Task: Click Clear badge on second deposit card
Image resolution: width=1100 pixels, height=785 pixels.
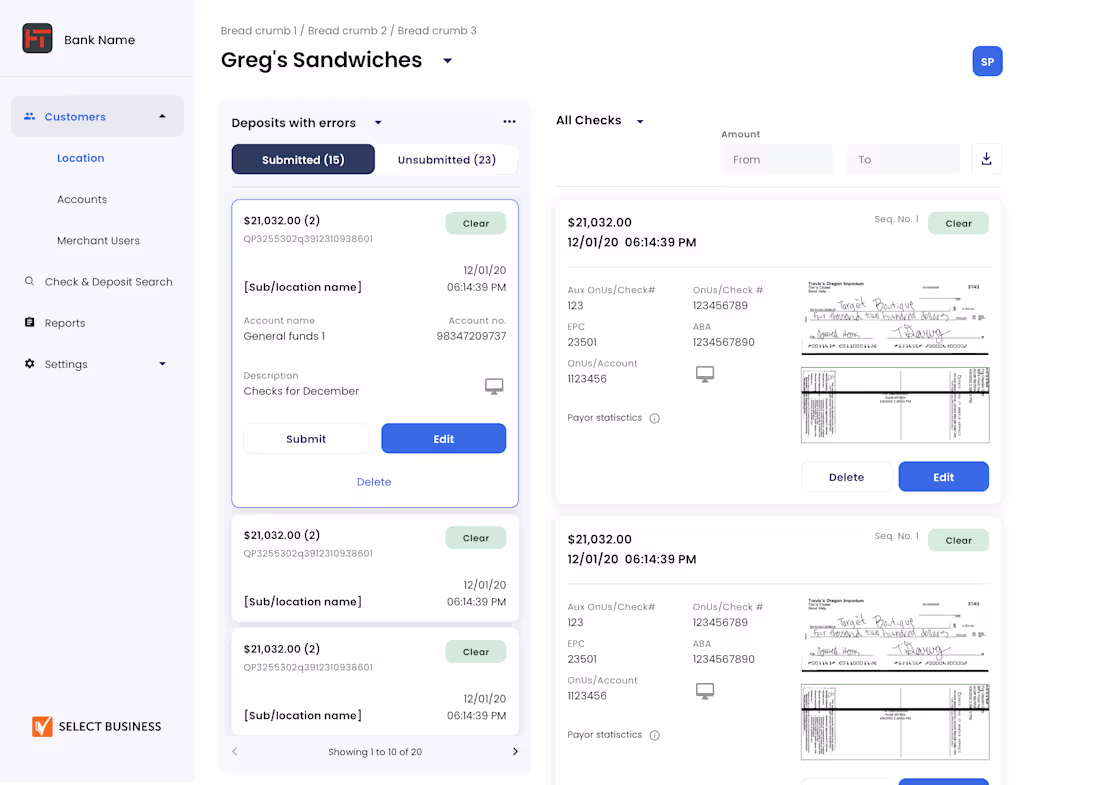Action: point(476,538)
